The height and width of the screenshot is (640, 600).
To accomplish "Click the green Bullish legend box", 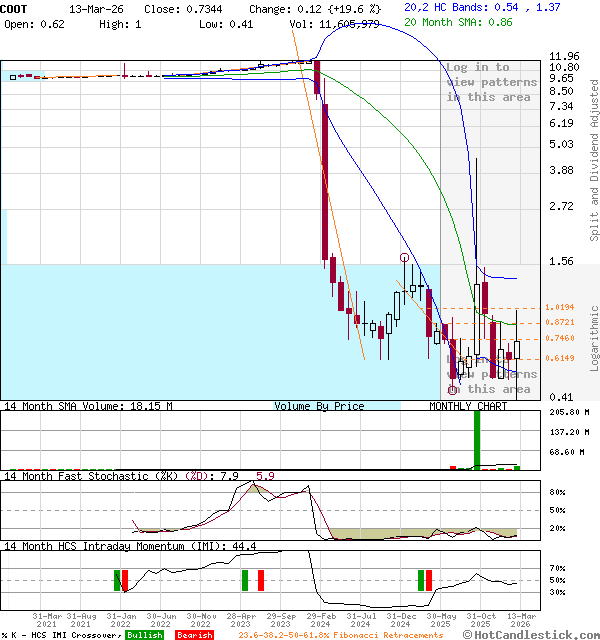I will coord(144,635).
